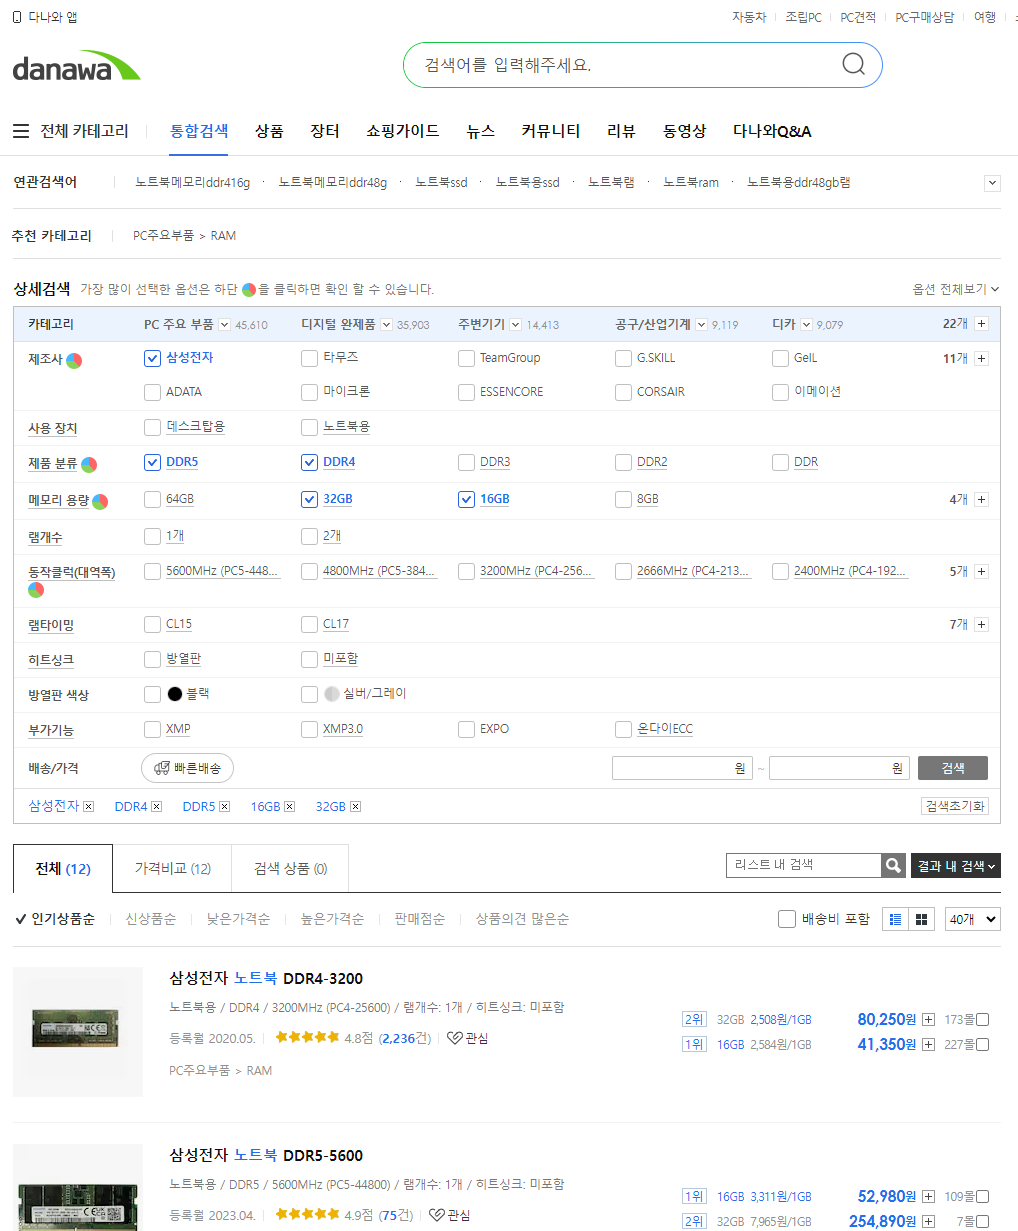Open the 상품 menu tab

pos(269,131)
